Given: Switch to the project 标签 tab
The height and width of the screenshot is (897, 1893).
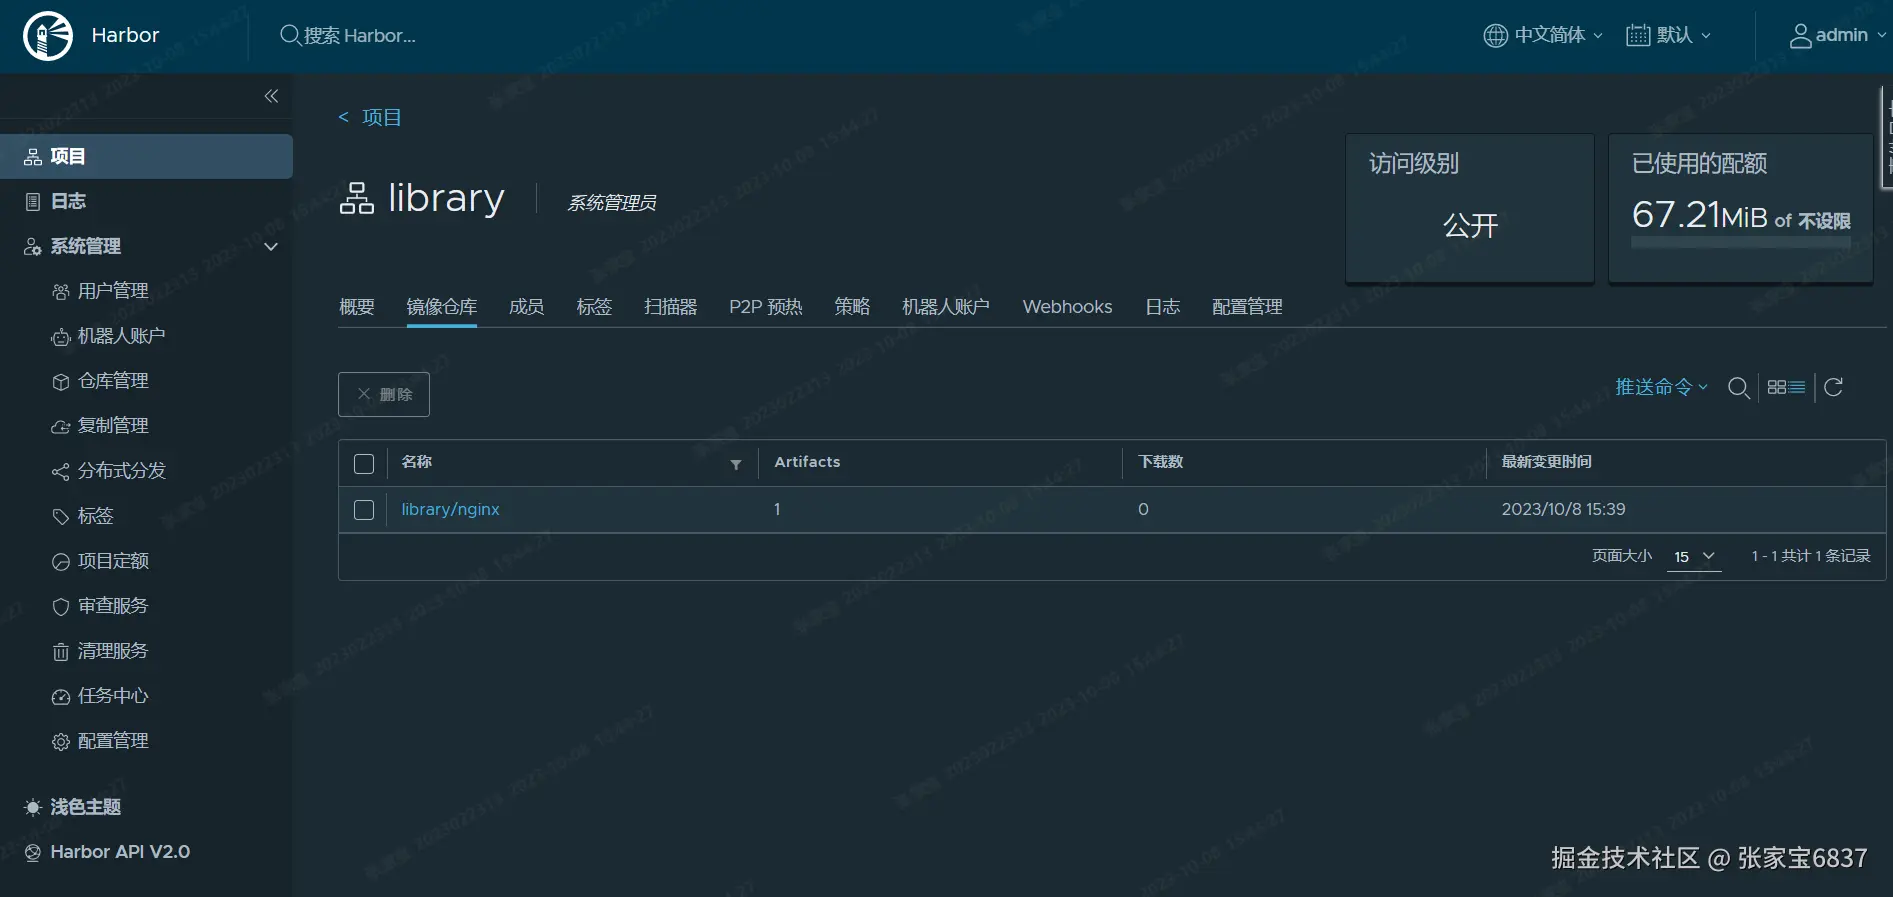Looking at the screenshot, I should 594,307.
